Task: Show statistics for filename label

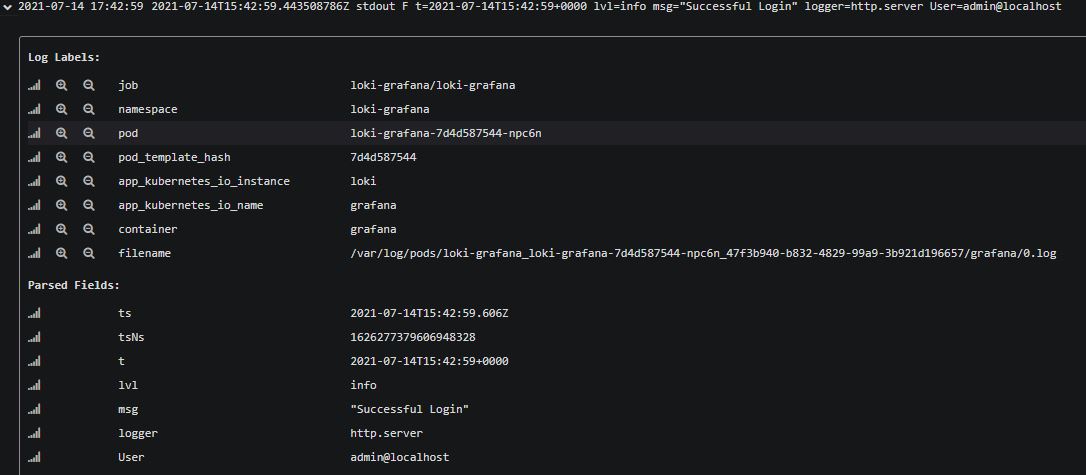Action: [34, 254]
